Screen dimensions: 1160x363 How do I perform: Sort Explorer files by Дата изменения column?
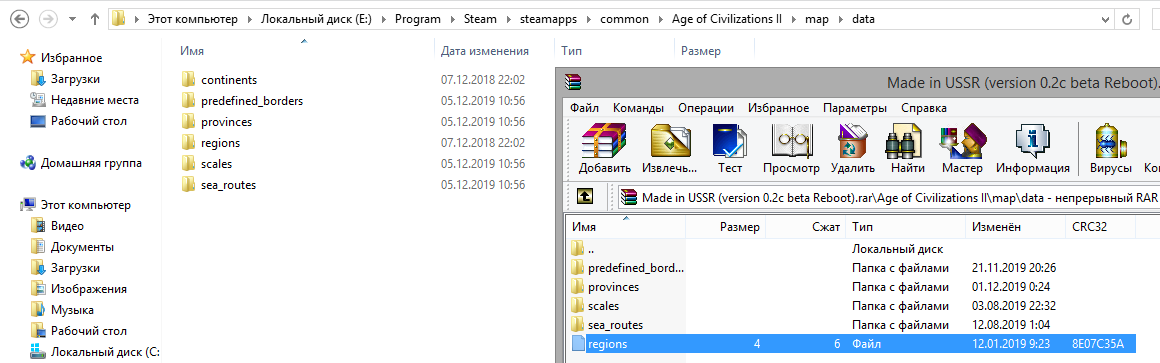[485, 51]
